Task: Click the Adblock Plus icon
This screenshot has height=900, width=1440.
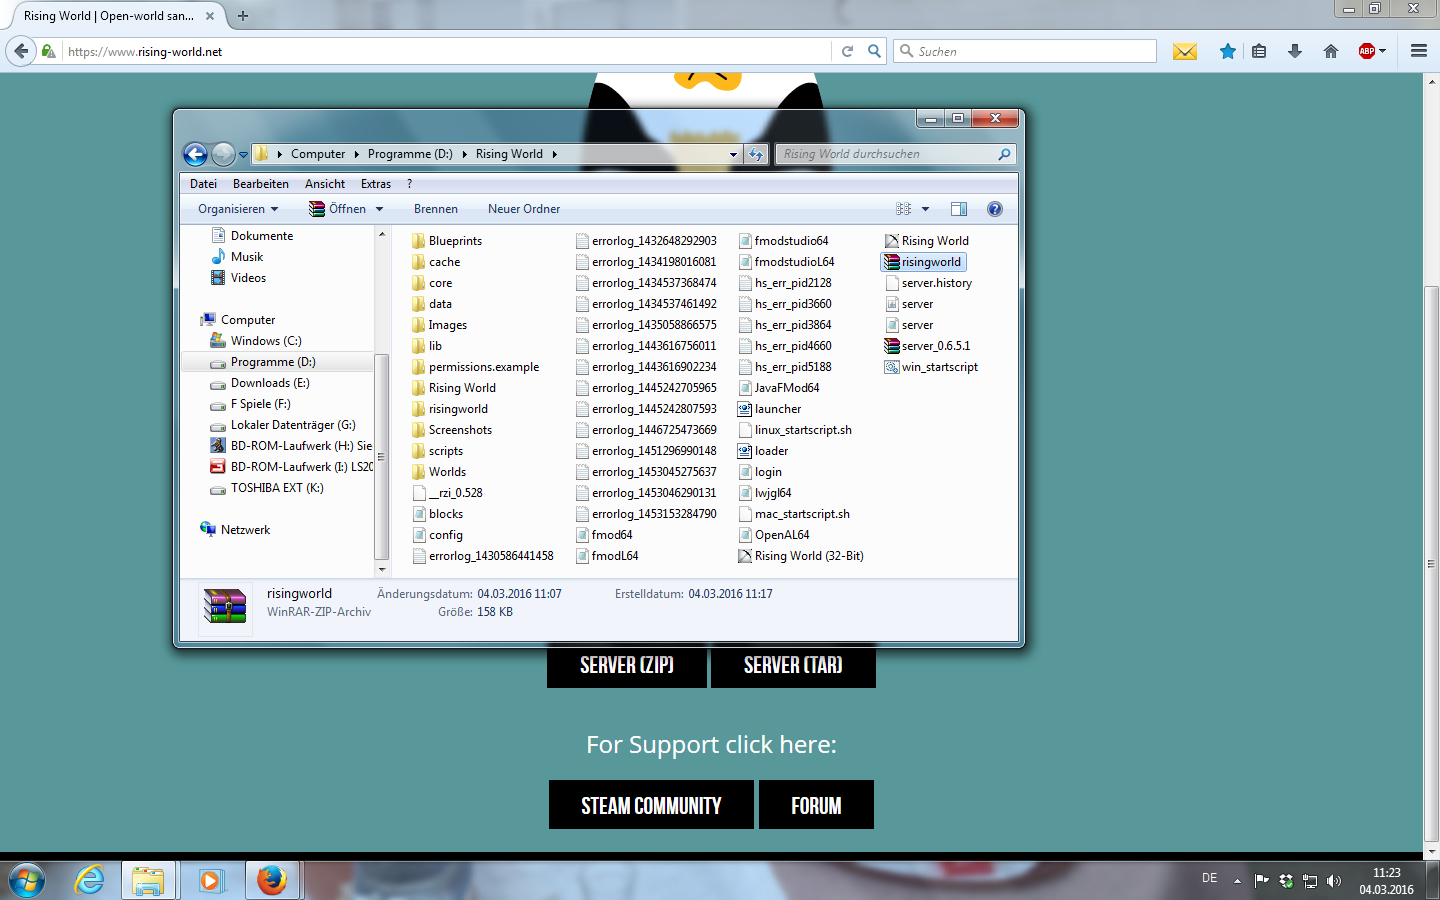Action: tap(1367, 51)
